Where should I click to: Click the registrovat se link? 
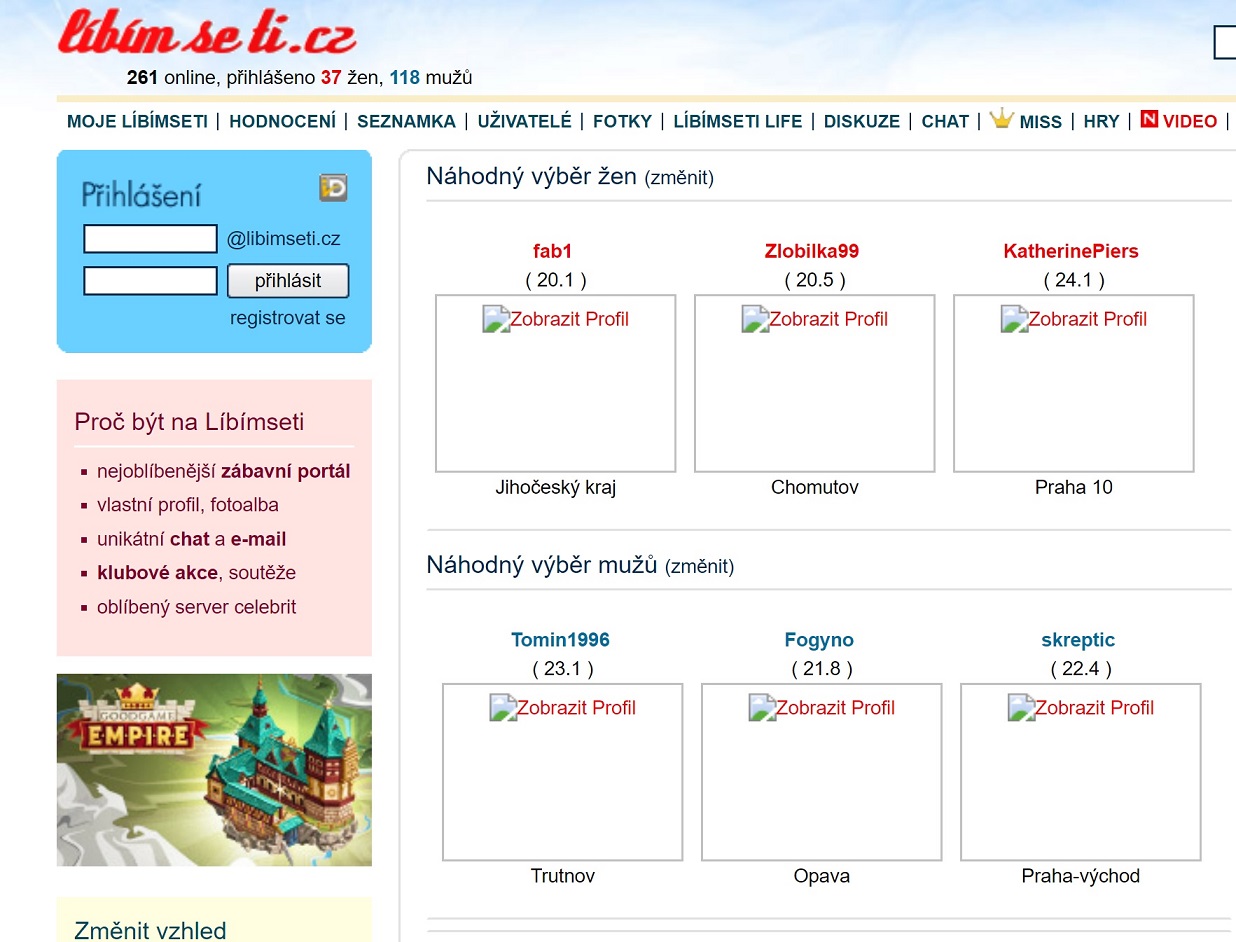click(288, 318)
